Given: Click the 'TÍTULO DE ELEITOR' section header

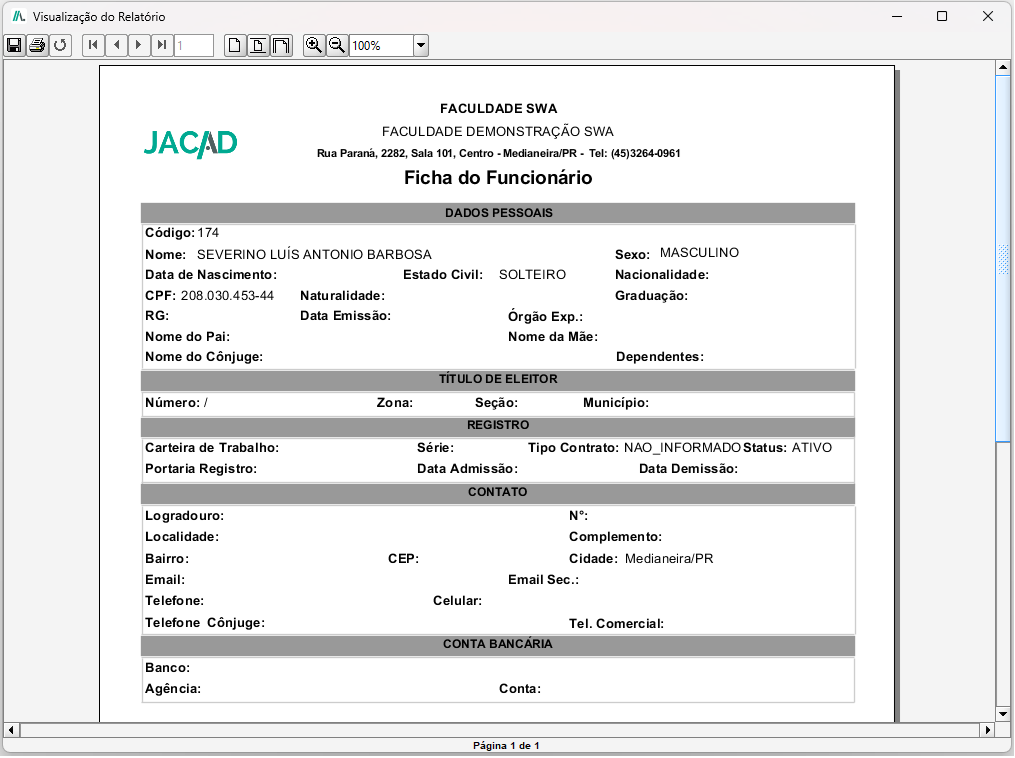Looking at the screenshot, I should coord(498,379).
